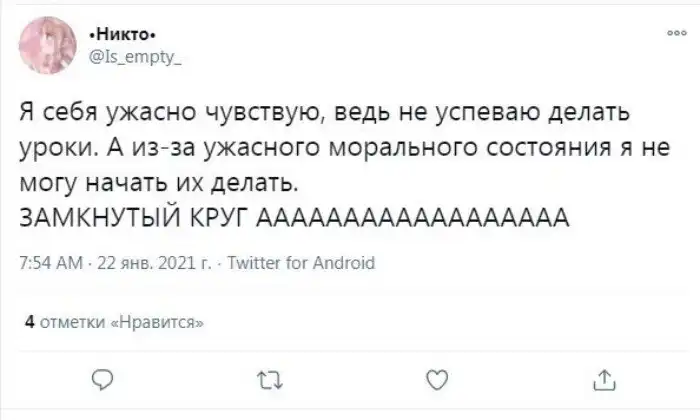Open the Twitter for Android source link
This screenshot has width=700, height=420.
(x=301, y=263)
